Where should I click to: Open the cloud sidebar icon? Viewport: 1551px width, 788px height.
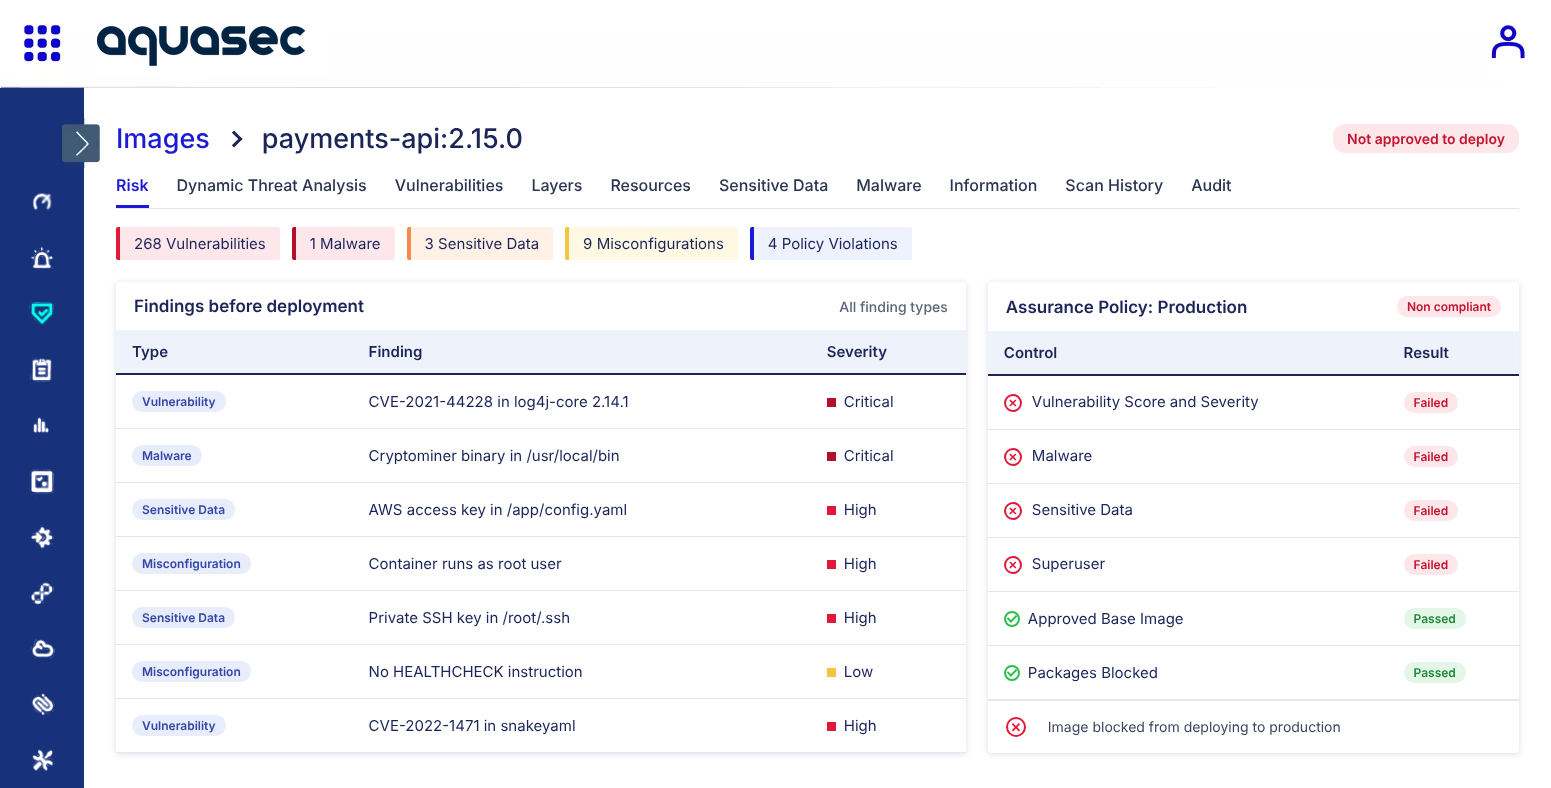42,649
